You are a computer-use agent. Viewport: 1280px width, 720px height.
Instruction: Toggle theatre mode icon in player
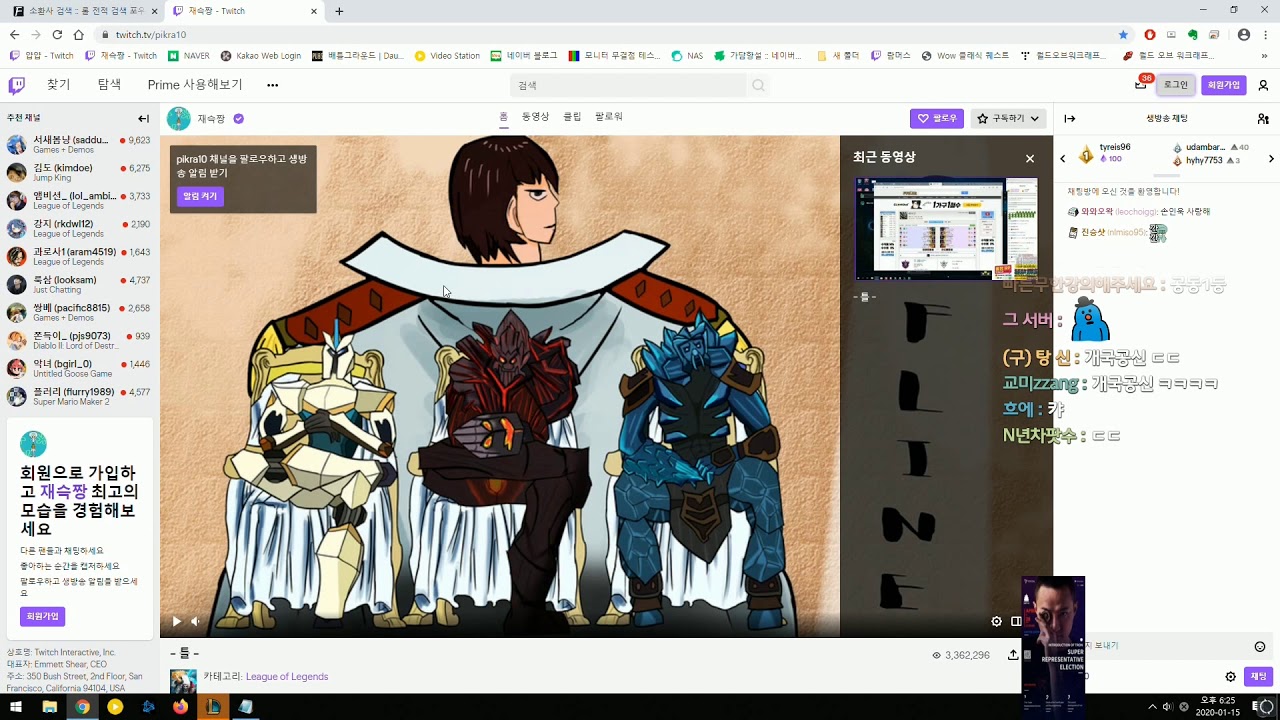pyautogui.click(x=1016, y=621)
